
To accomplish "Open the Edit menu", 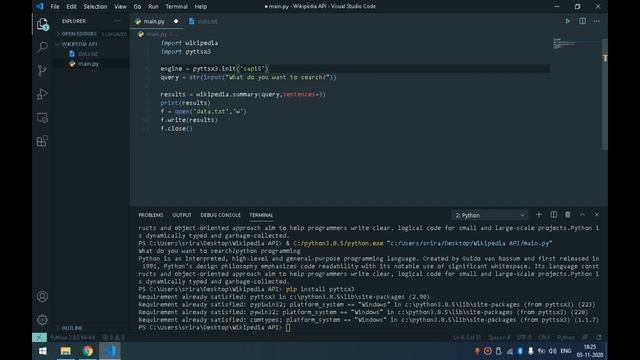I will coord(71,7).
